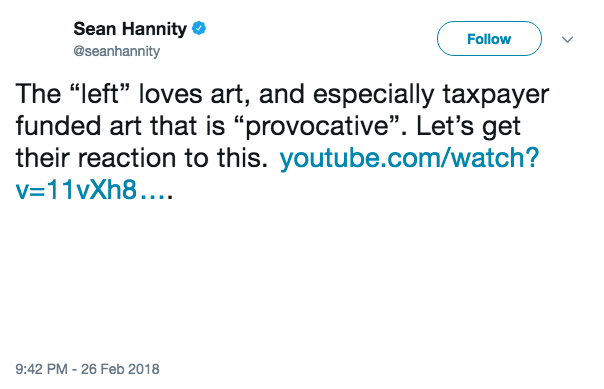
Task: Open the @seanhannity handle profile
Action: [116, 51]
